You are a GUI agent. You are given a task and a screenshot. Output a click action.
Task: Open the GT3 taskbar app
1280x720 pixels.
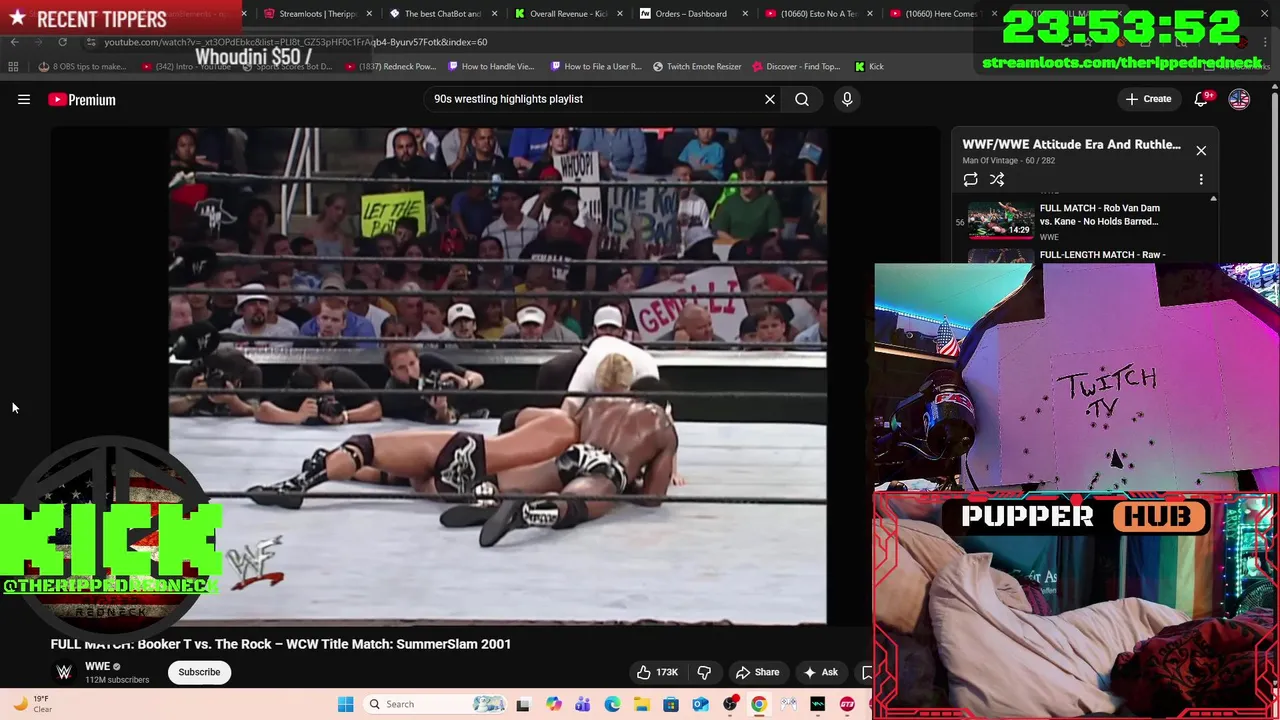pos(847,704)
